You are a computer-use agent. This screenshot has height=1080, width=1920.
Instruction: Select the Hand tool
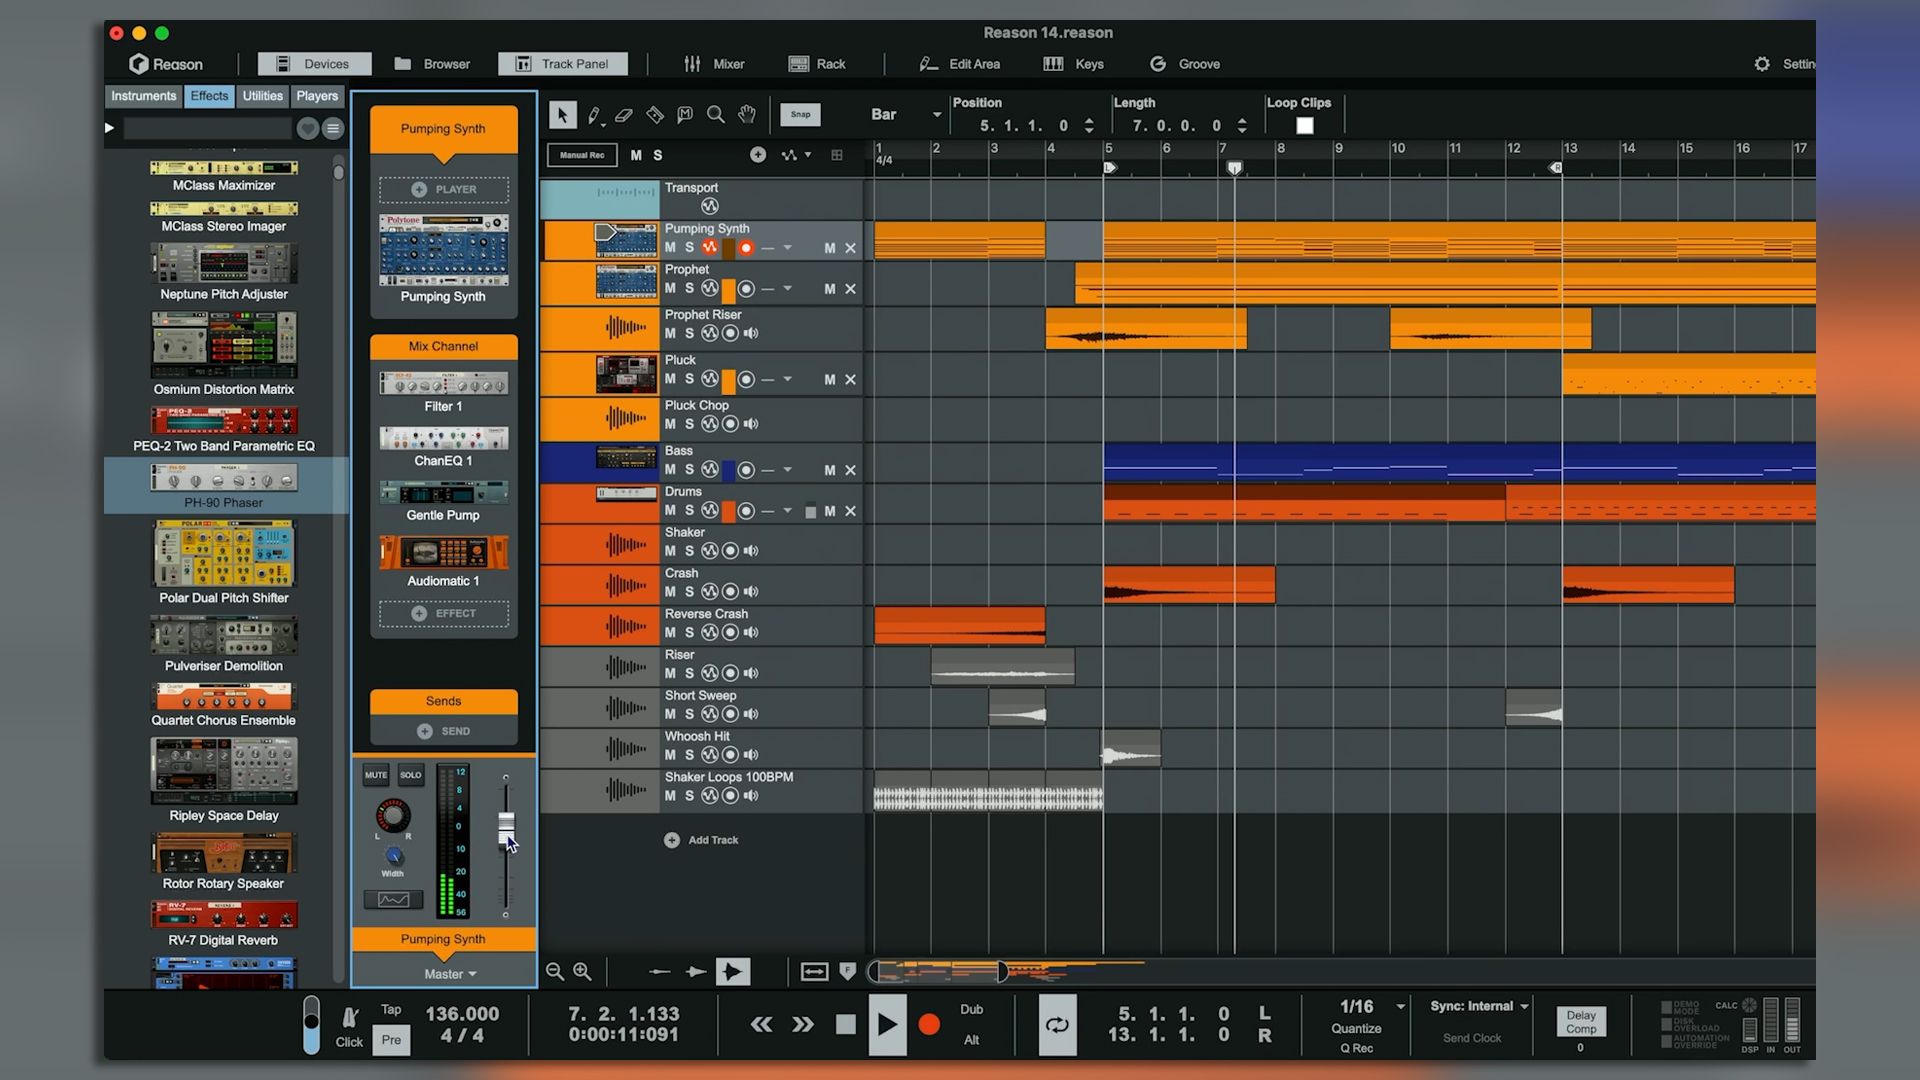747,114
